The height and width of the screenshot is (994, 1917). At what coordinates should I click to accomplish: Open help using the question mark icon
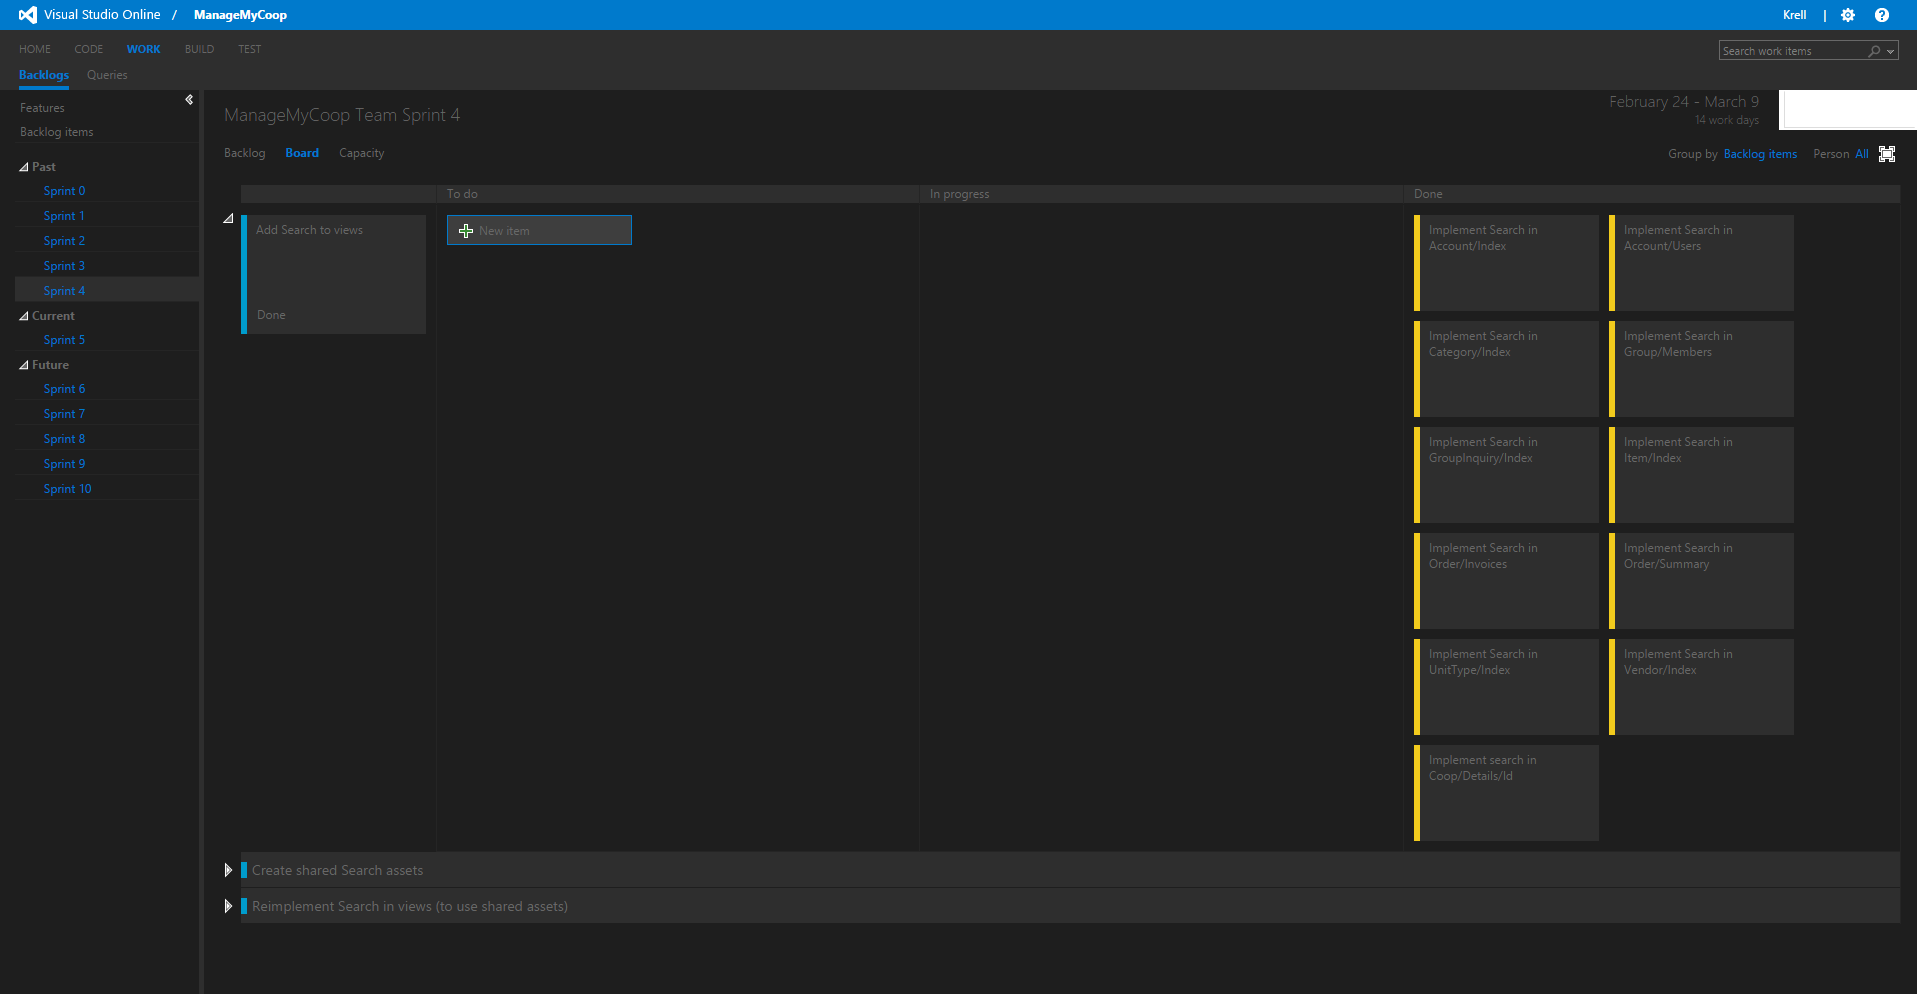pyautogui.click(x=1883, y=15)
